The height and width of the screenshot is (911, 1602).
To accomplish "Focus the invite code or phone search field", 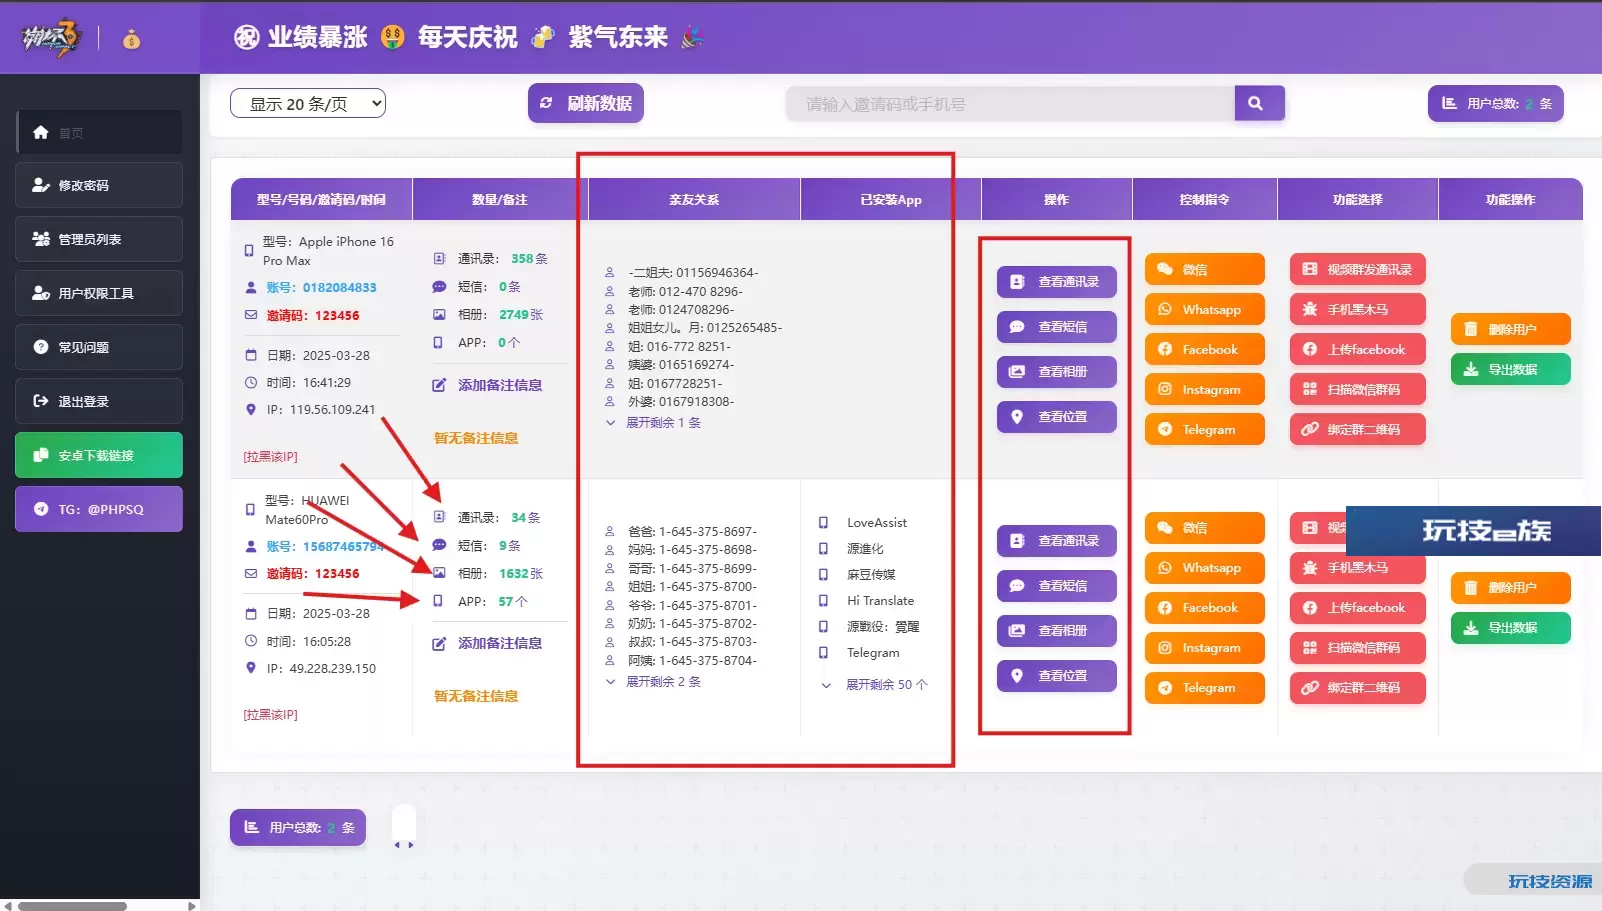I will pyautogui.click(x=1010, y=104).
